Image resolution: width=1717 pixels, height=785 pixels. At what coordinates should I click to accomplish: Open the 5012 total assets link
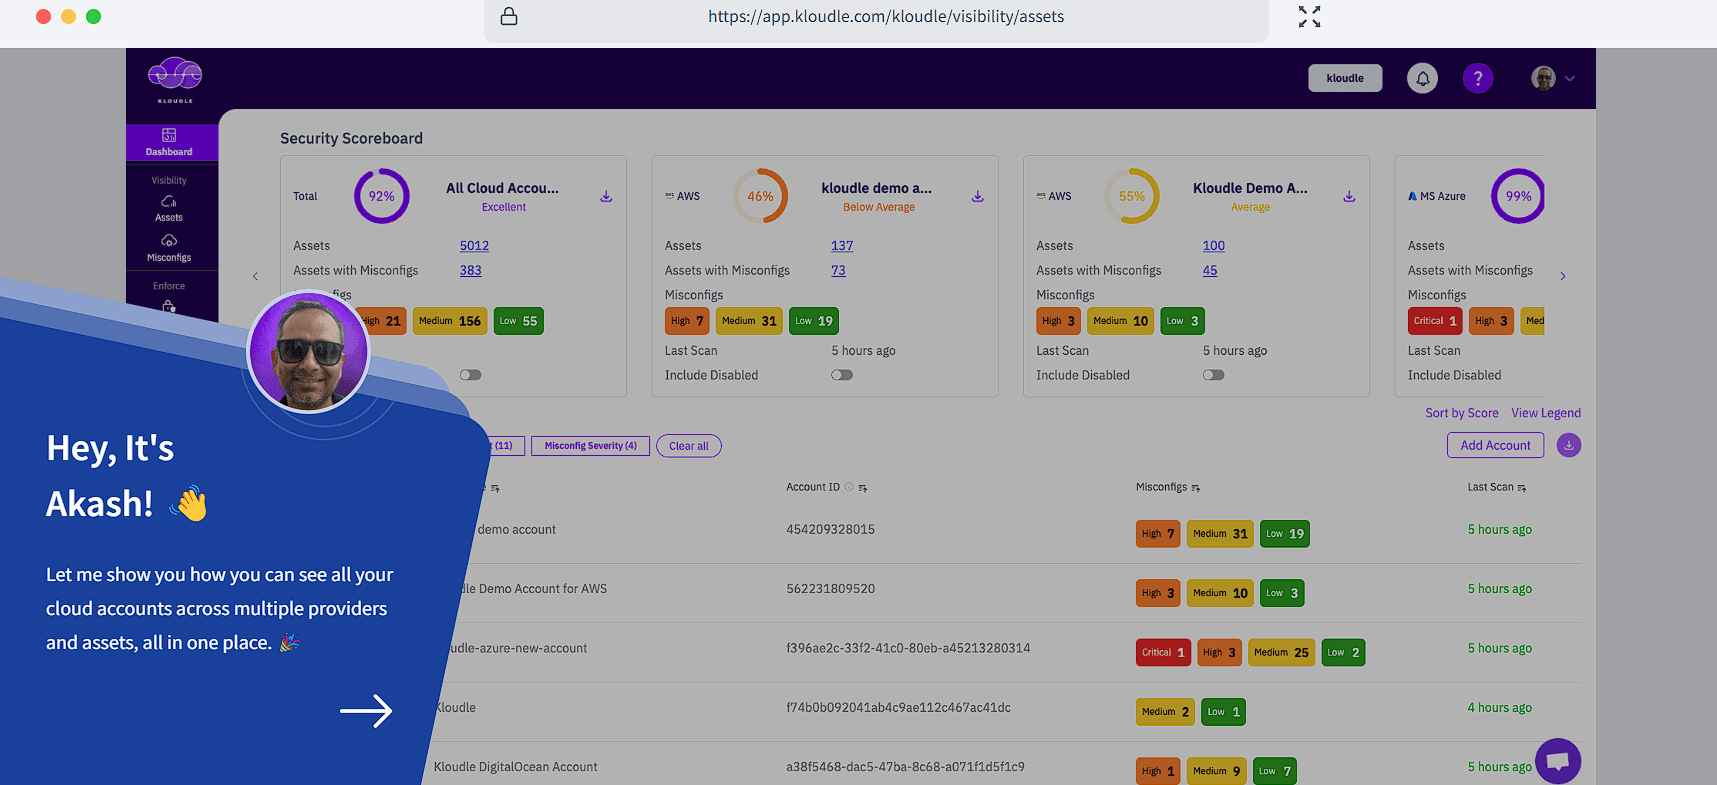(474, 246)
